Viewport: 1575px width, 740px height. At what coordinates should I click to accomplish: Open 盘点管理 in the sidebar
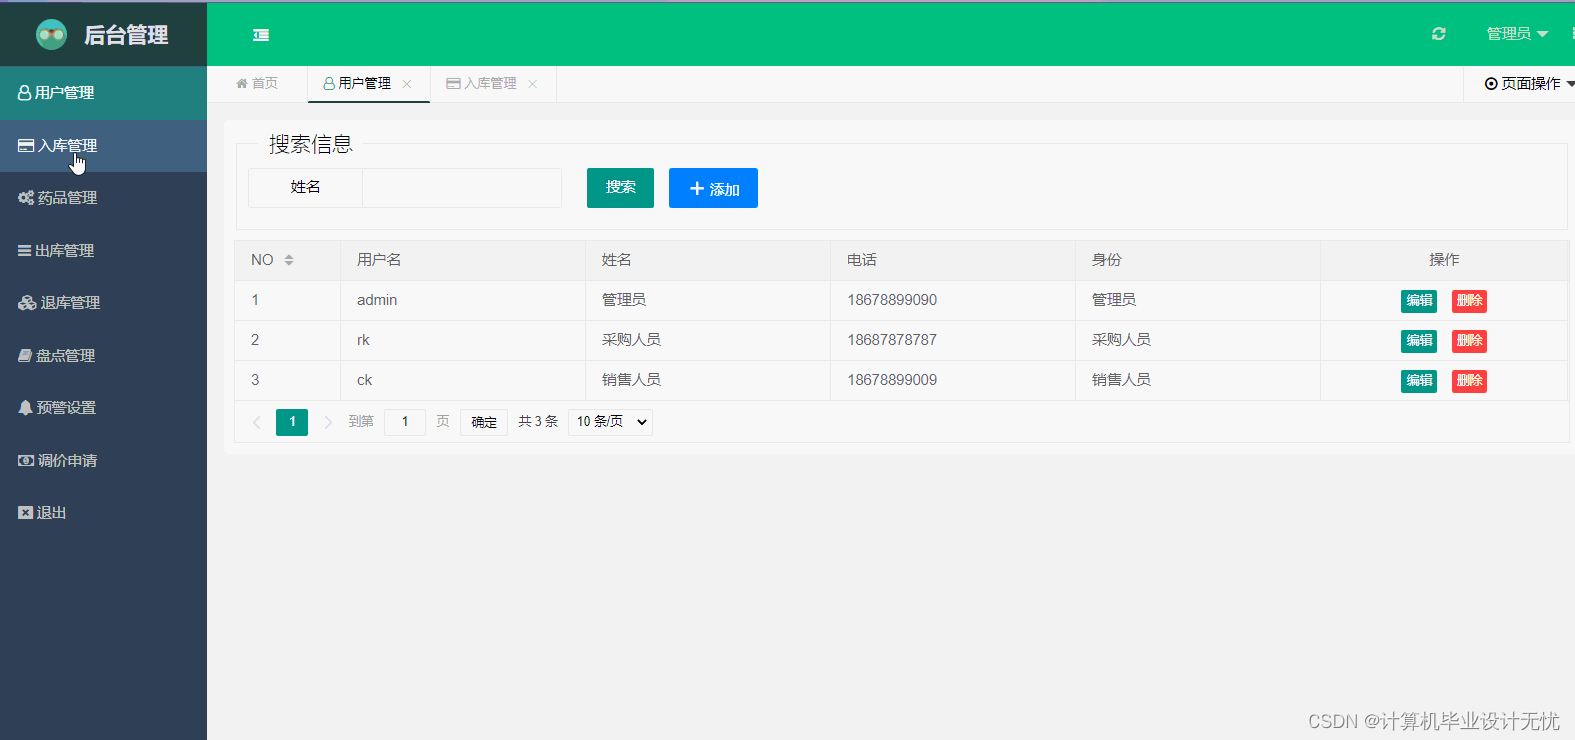click(x=103, y=356)
